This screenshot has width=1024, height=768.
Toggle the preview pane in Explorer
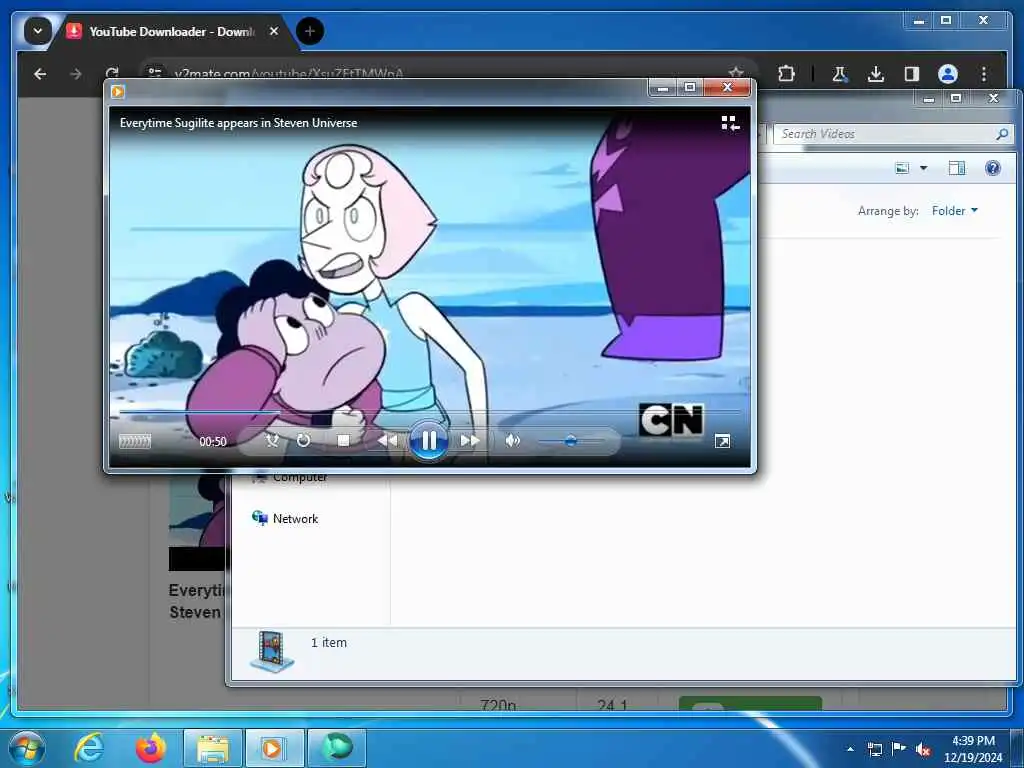click(x=957, y=168)
